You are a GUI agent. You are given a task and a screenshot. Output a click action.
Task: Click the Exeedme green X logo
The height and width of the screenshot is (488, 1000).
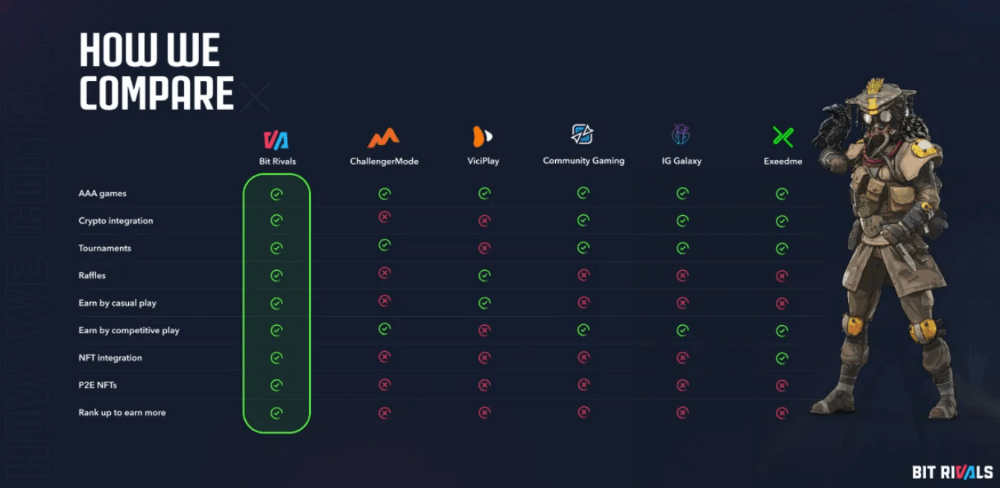tap(783, 137)
